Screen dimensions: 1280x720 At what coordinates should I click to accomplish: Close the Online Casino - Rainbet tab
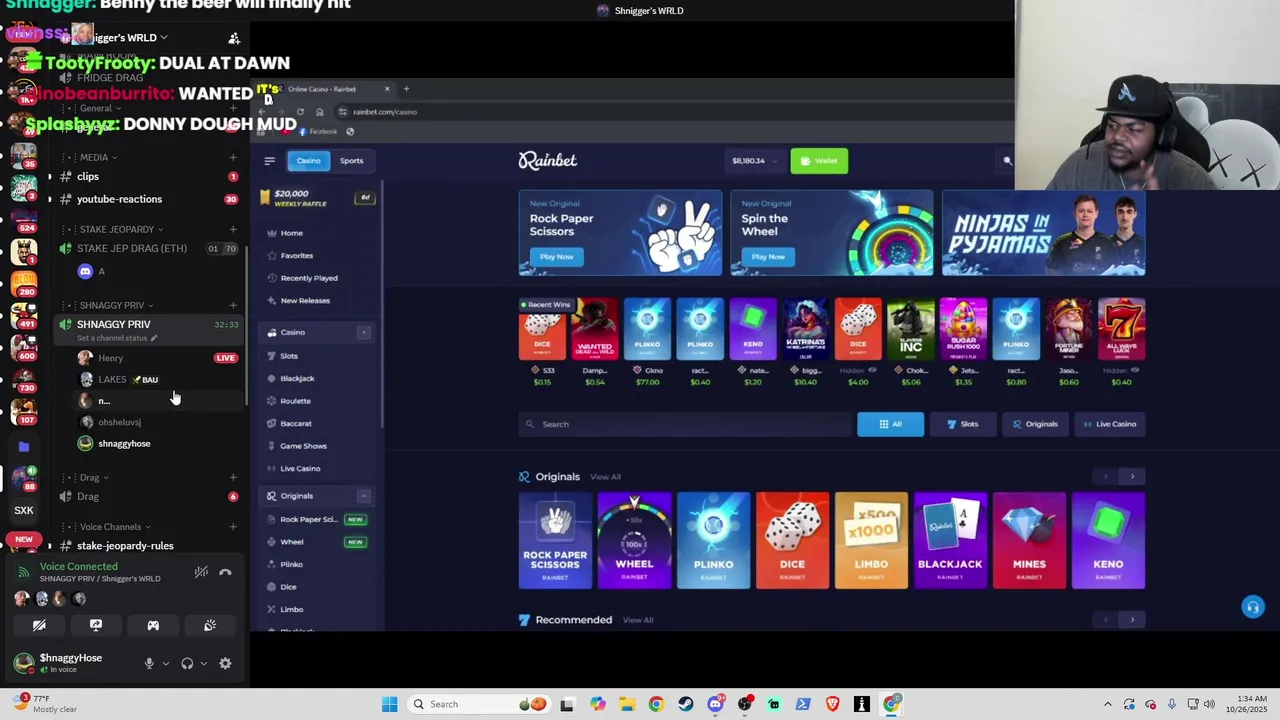(387, 89)
